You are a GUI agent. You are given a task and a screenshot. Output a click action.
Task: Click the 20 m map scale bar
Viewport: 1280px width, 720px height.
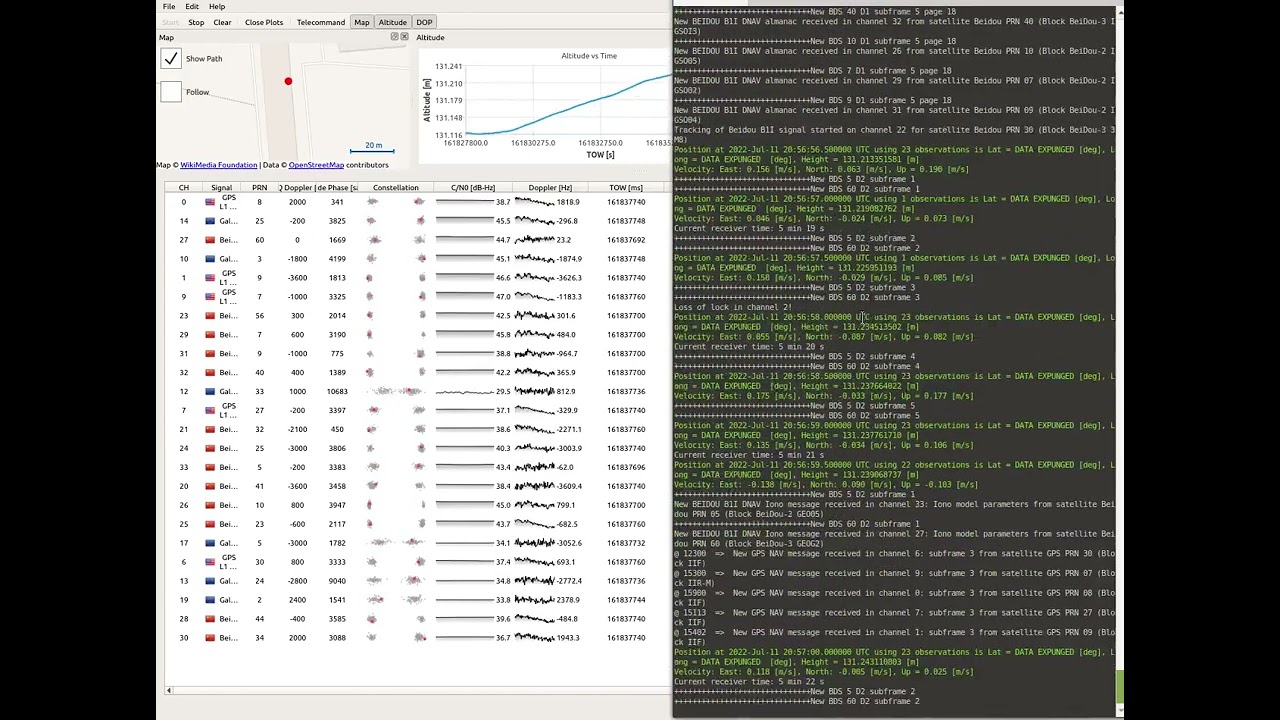[x=373, y=148]
